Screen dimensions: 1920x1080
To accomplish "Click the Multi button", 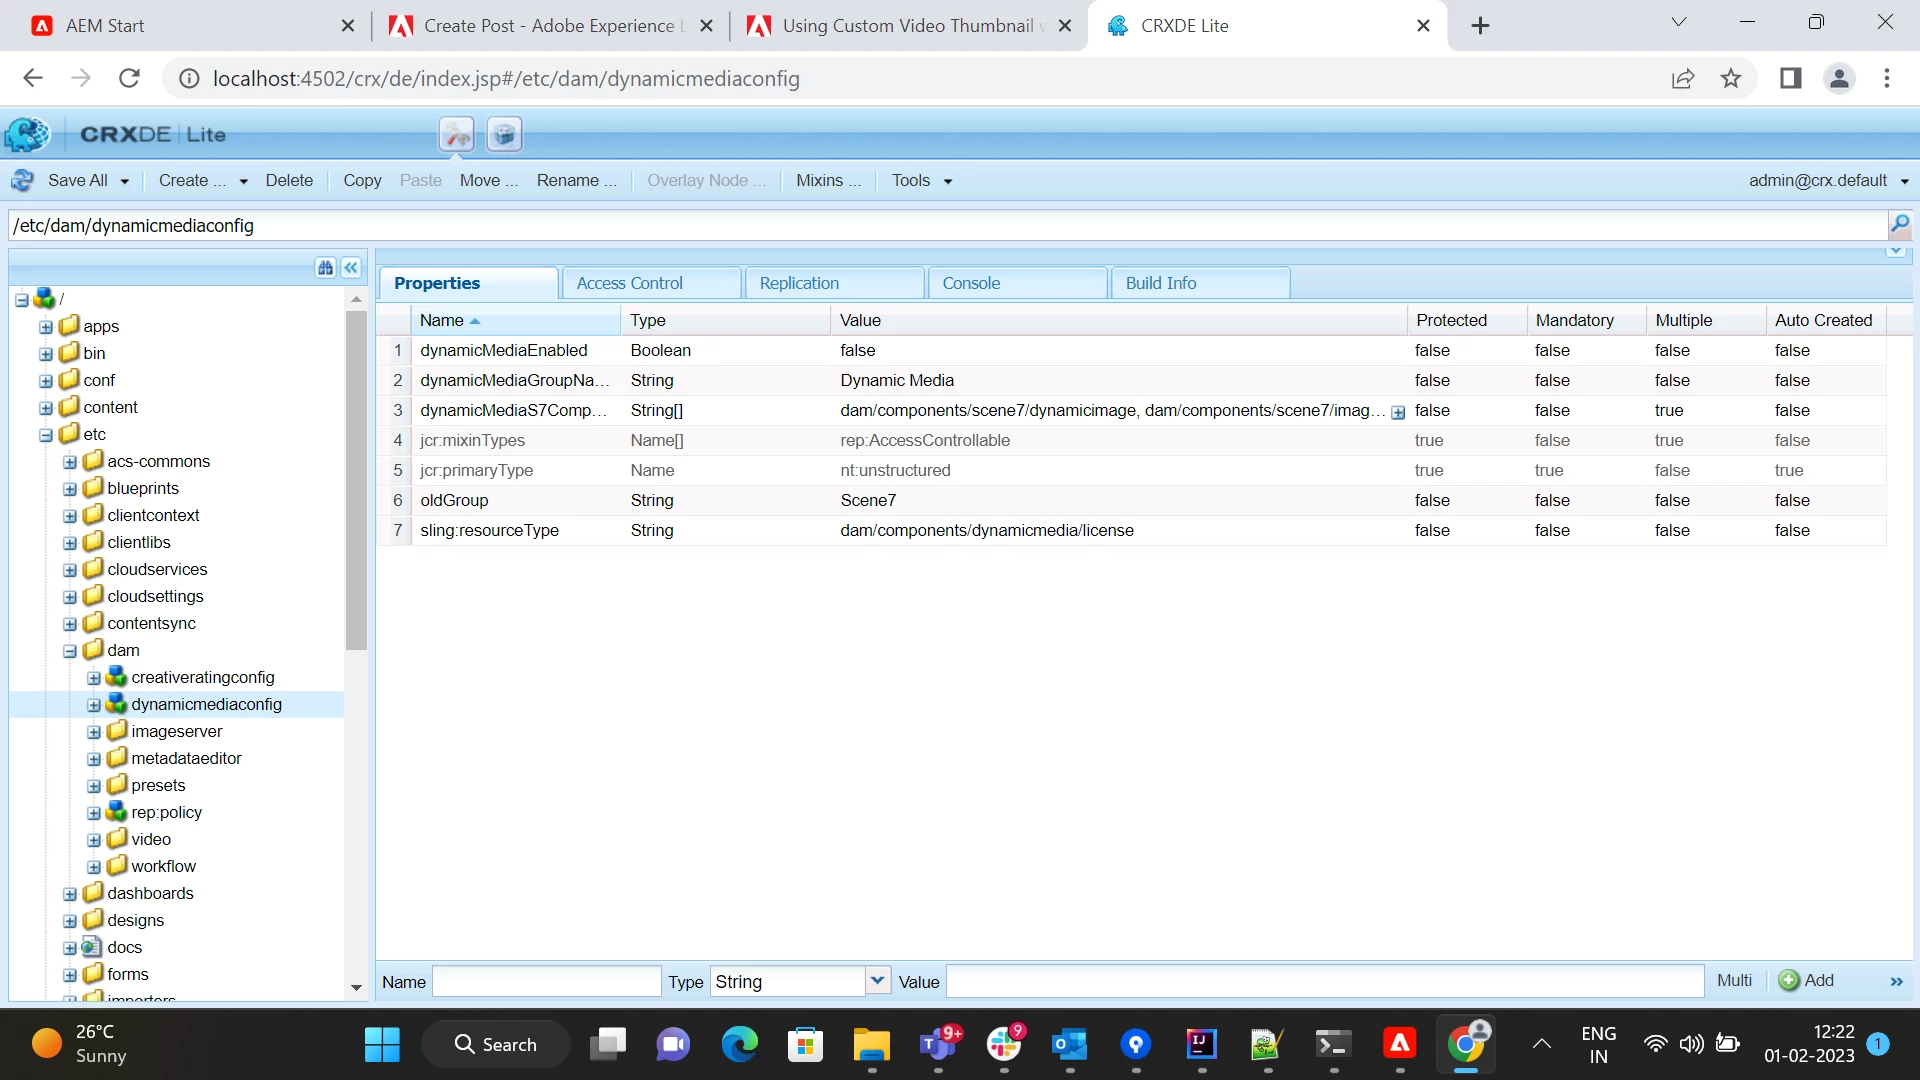I will pyautogui.click(x=1734, y=981).
